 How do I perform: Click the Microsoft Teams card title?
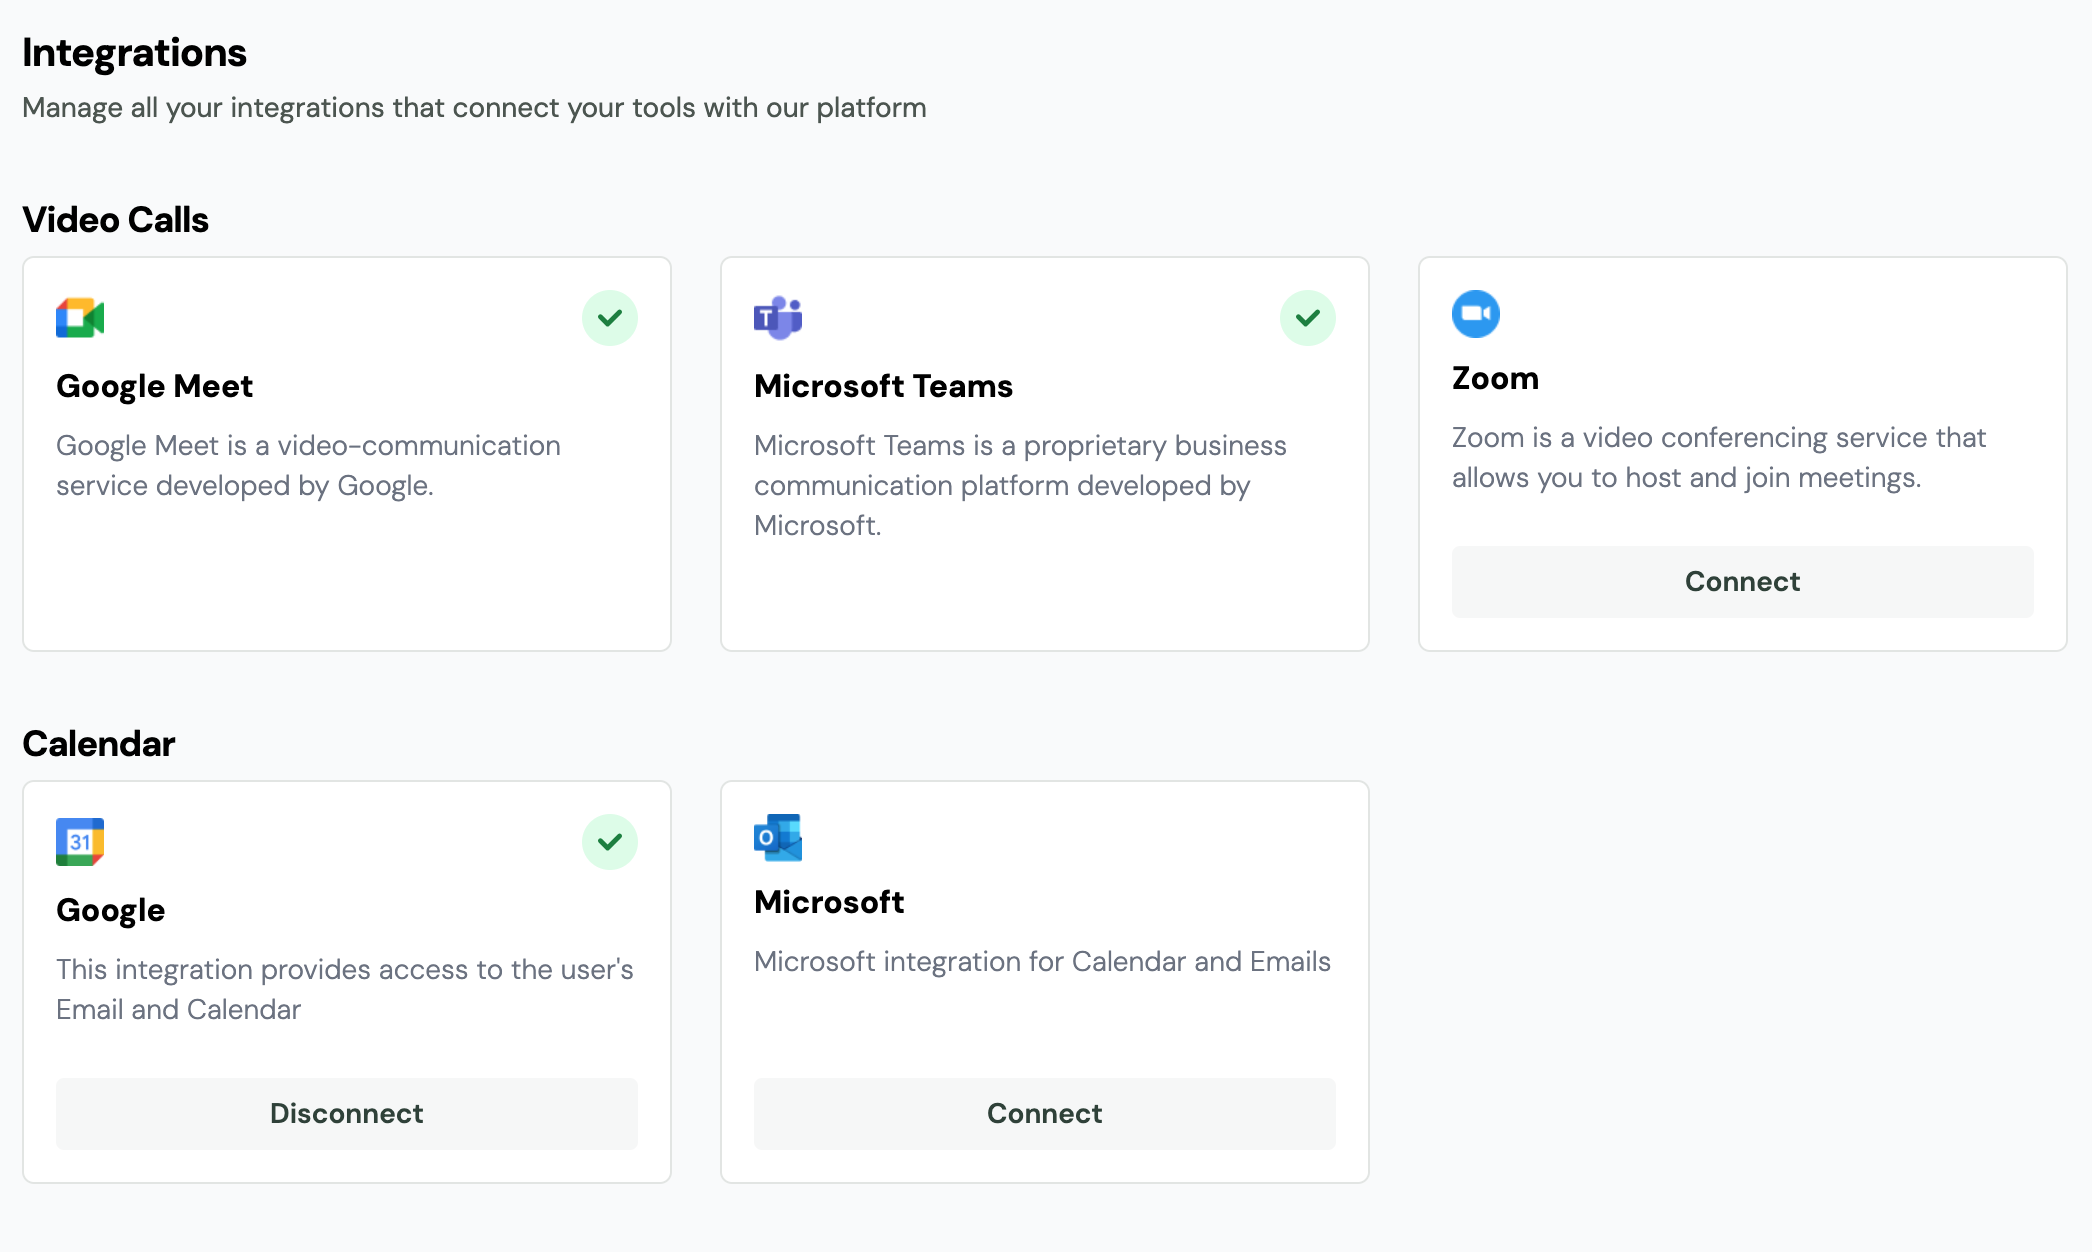point(884,386)
